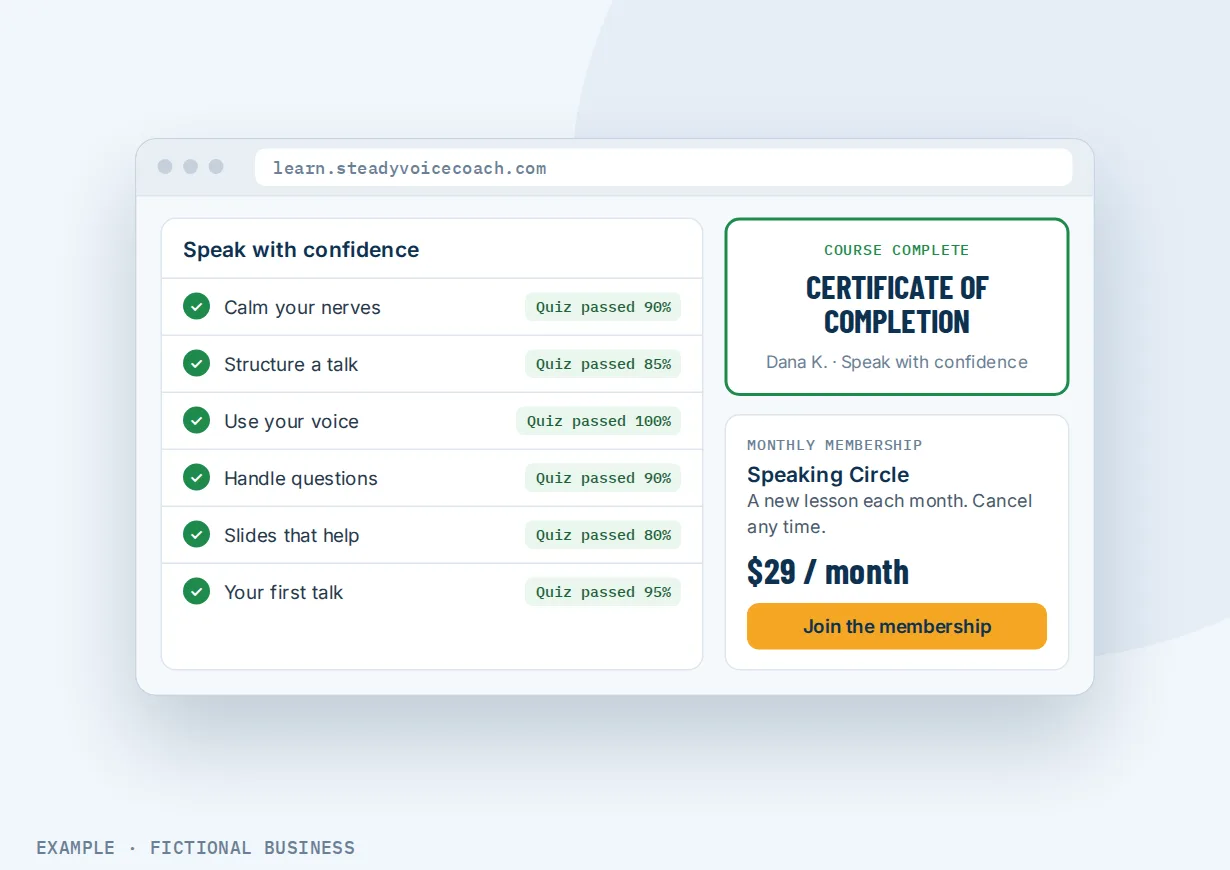This screenshot has width=1230, height=870.
Task: Click the Certificate of Completion title
Action: click(897, 305)
